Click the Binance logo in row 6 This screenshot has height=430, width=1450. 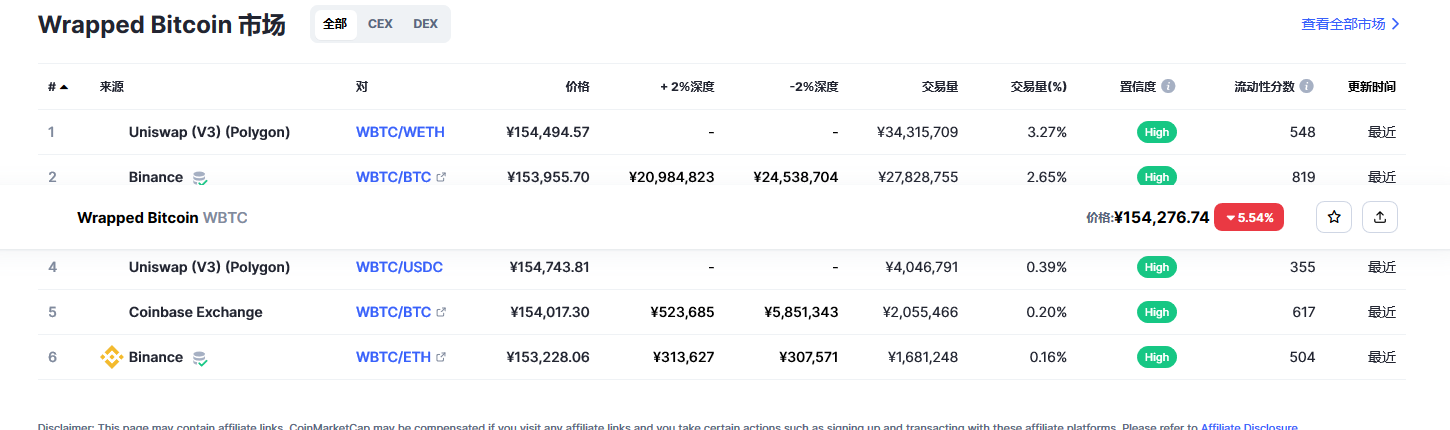[x=110, y=357]
